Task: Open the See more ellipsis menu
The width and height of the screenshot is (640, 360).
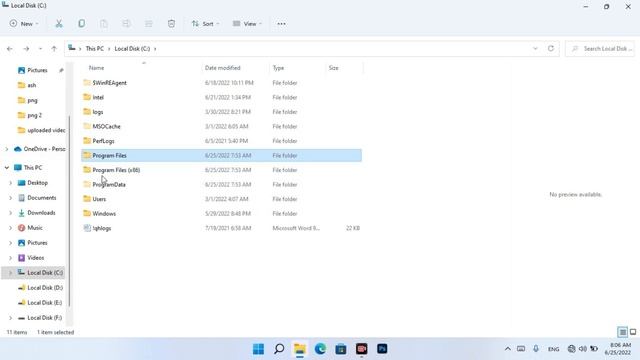Action: 281,24
